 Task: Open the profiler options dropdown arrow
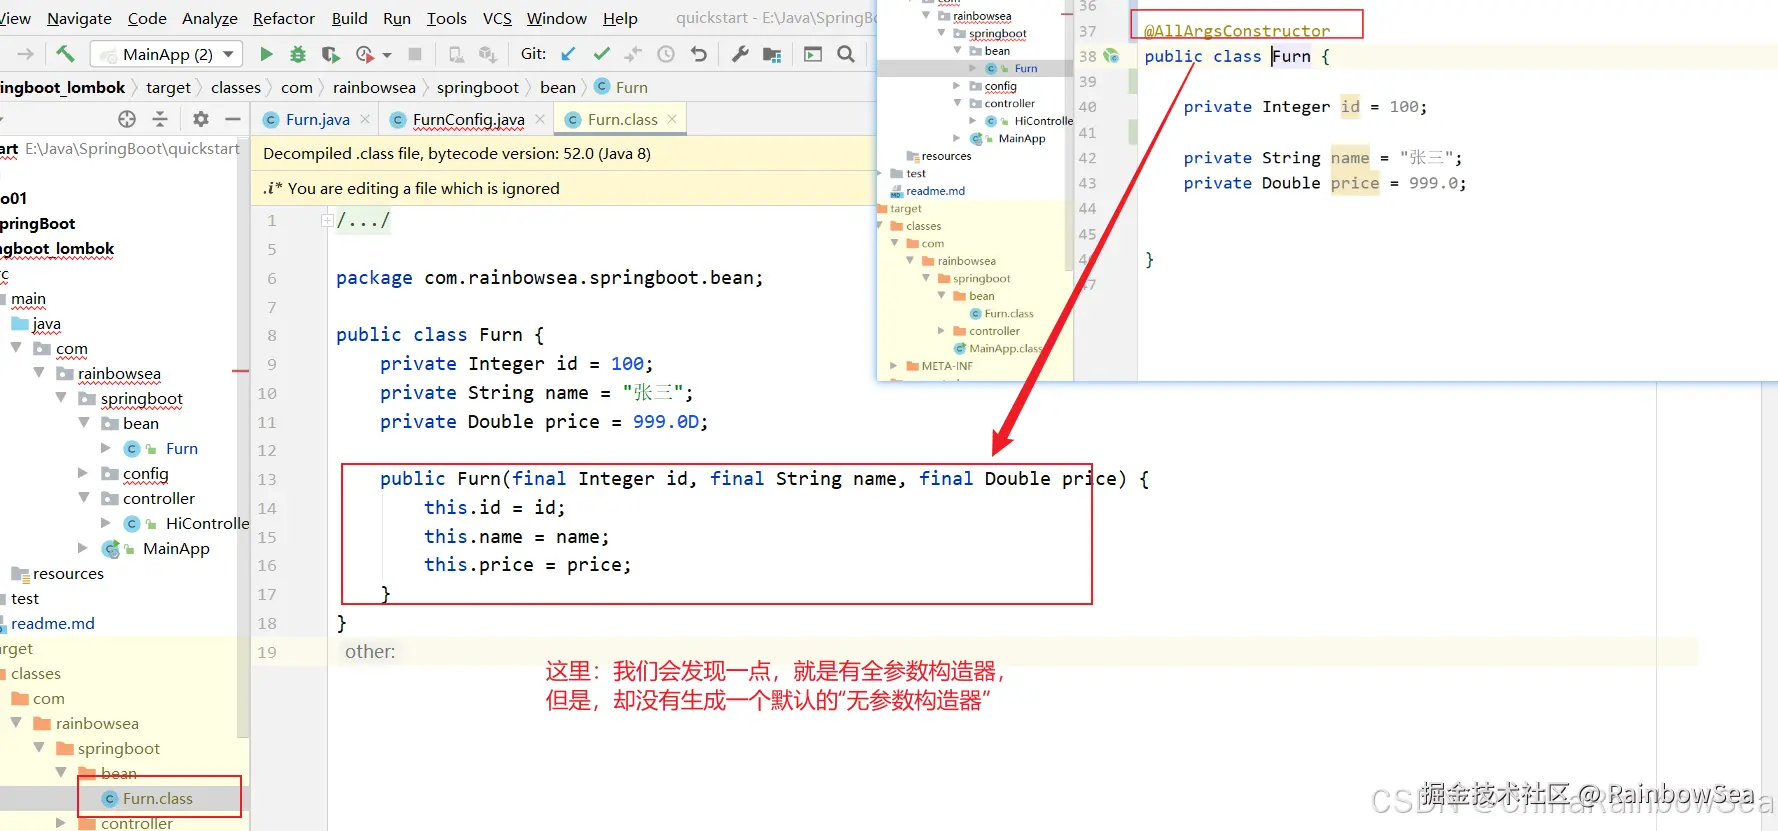387,55
